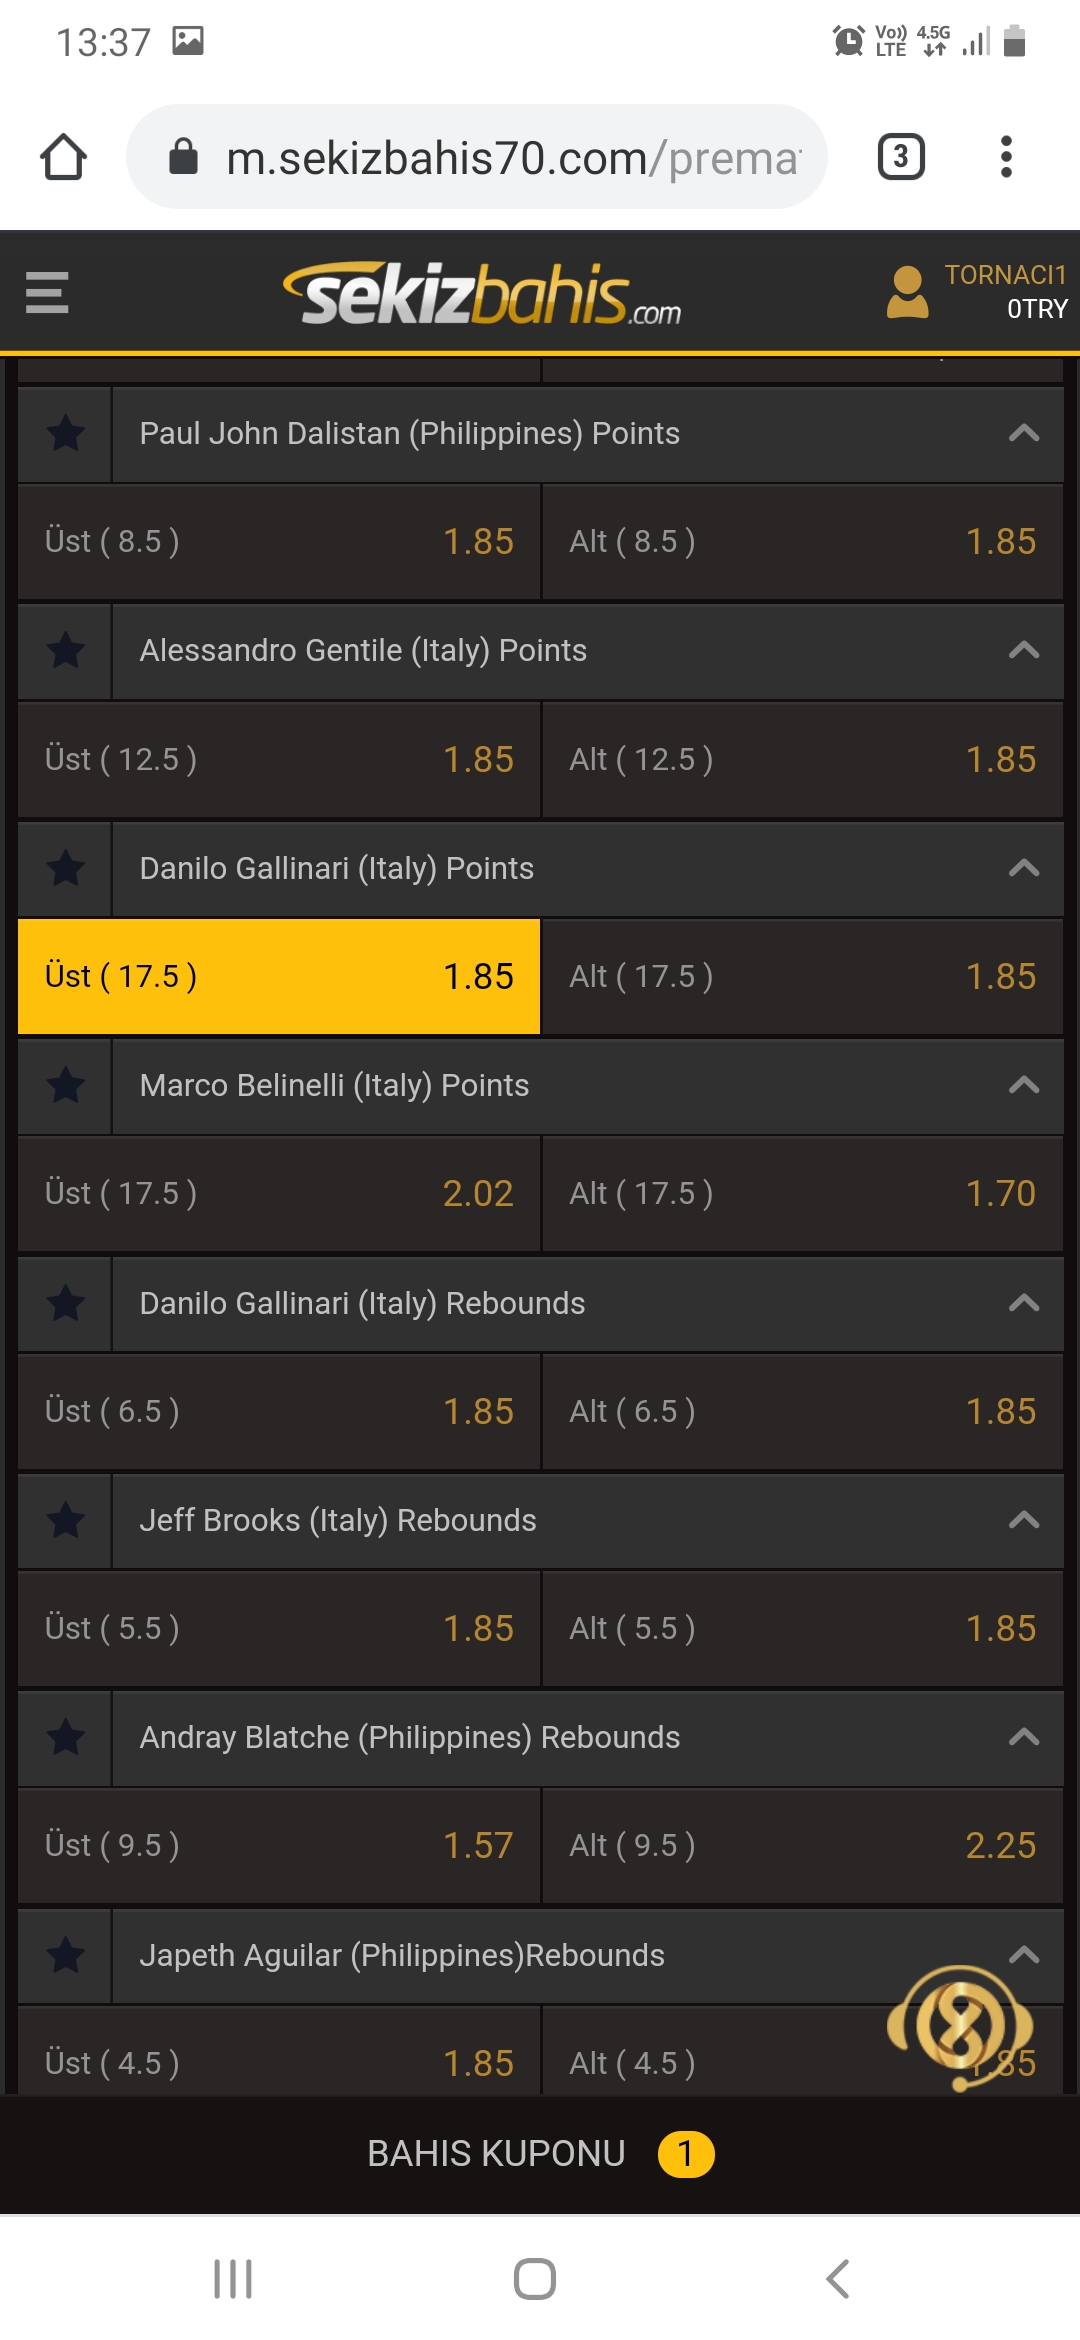Tap the sekizbahis.com header logo
1080x2340 pixels.
coord(482,294)
